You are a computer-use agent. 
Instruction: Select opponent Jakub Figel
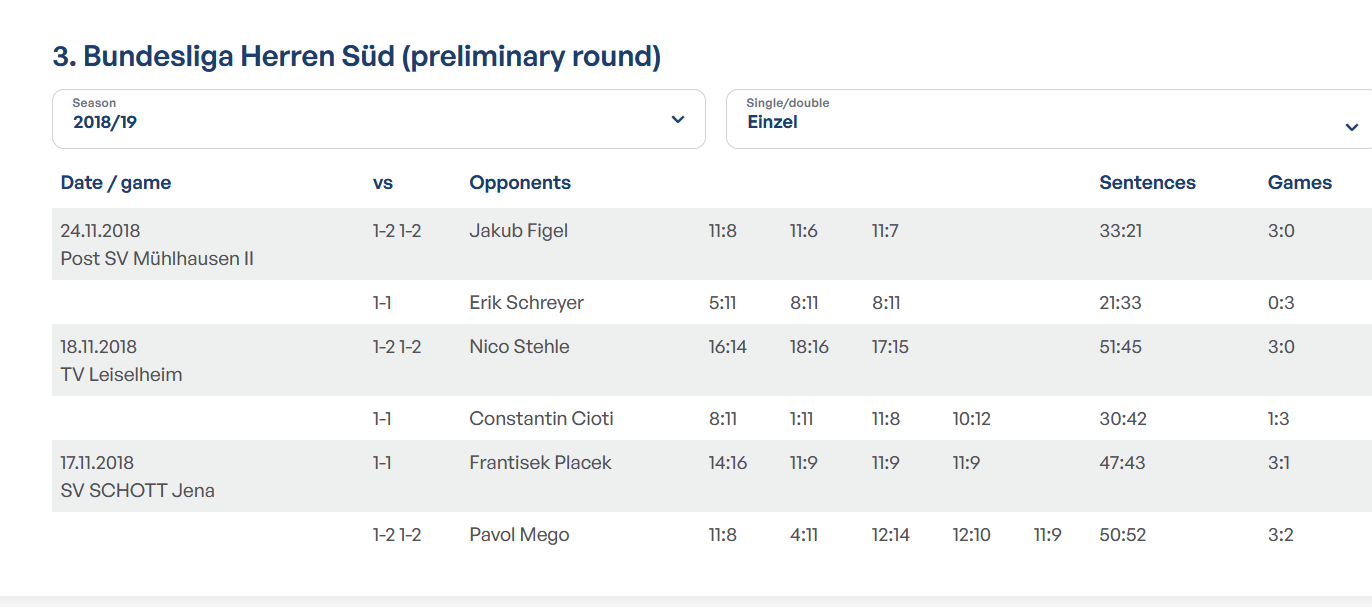[518, 231]
